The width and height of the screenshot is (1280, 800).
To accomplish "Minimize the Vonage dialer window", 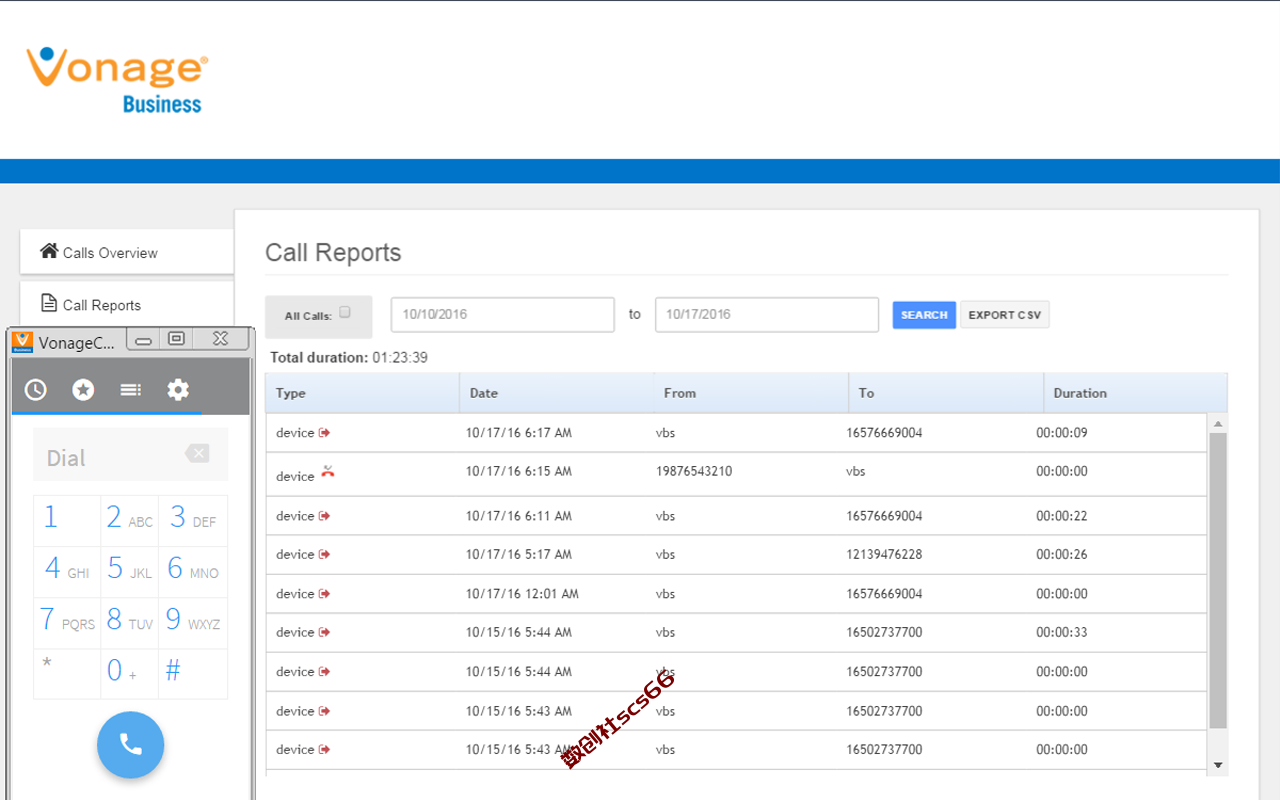I will click(143, 341).
